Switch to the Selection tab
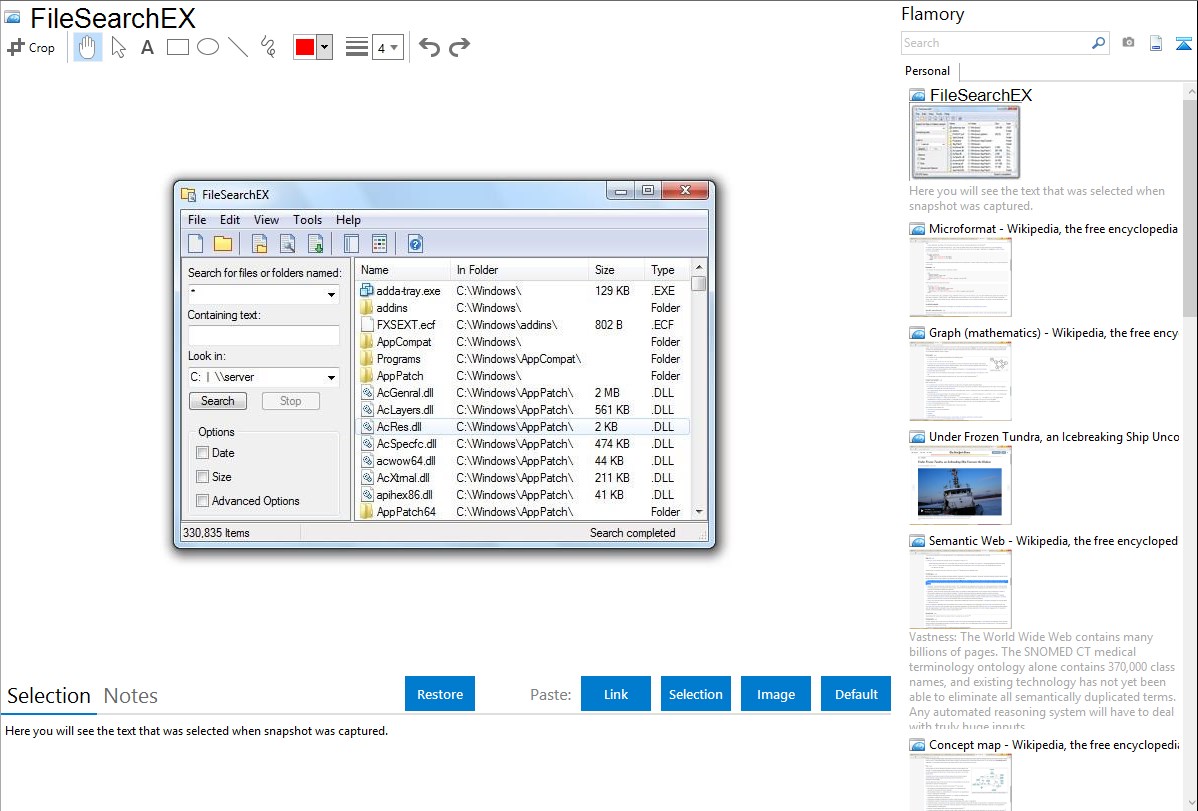Screen dimensions: 1198x811 click(49, 696)
